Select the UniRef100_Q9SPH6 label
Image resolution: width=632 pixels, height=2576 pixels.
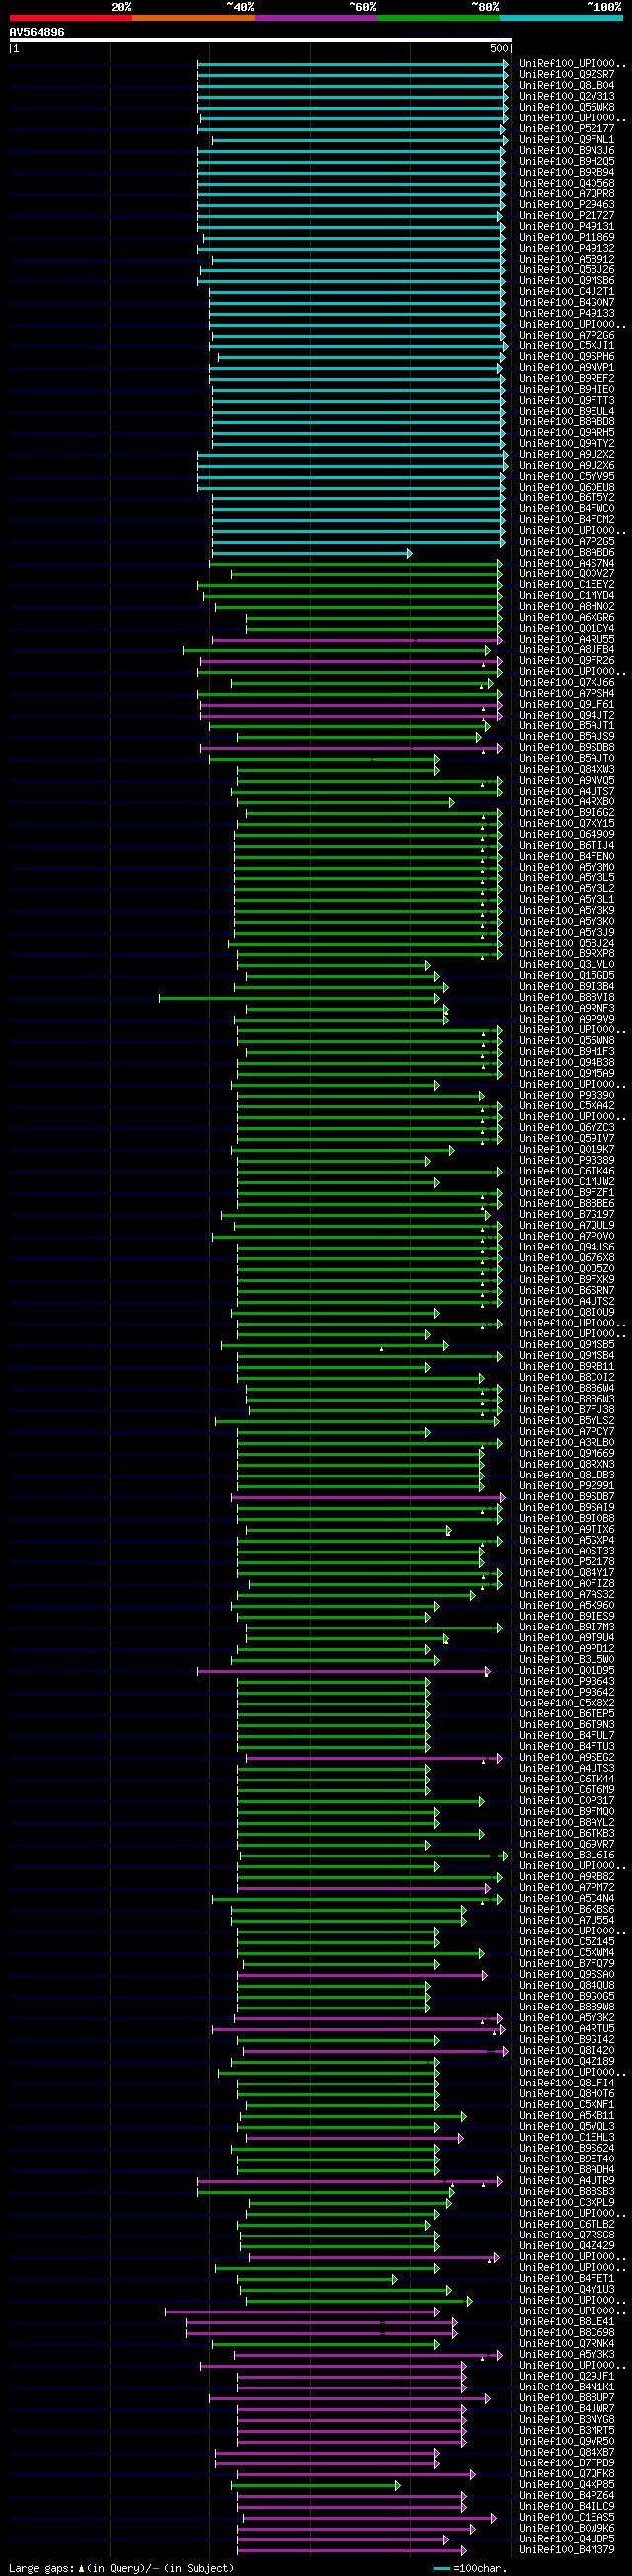567,356
